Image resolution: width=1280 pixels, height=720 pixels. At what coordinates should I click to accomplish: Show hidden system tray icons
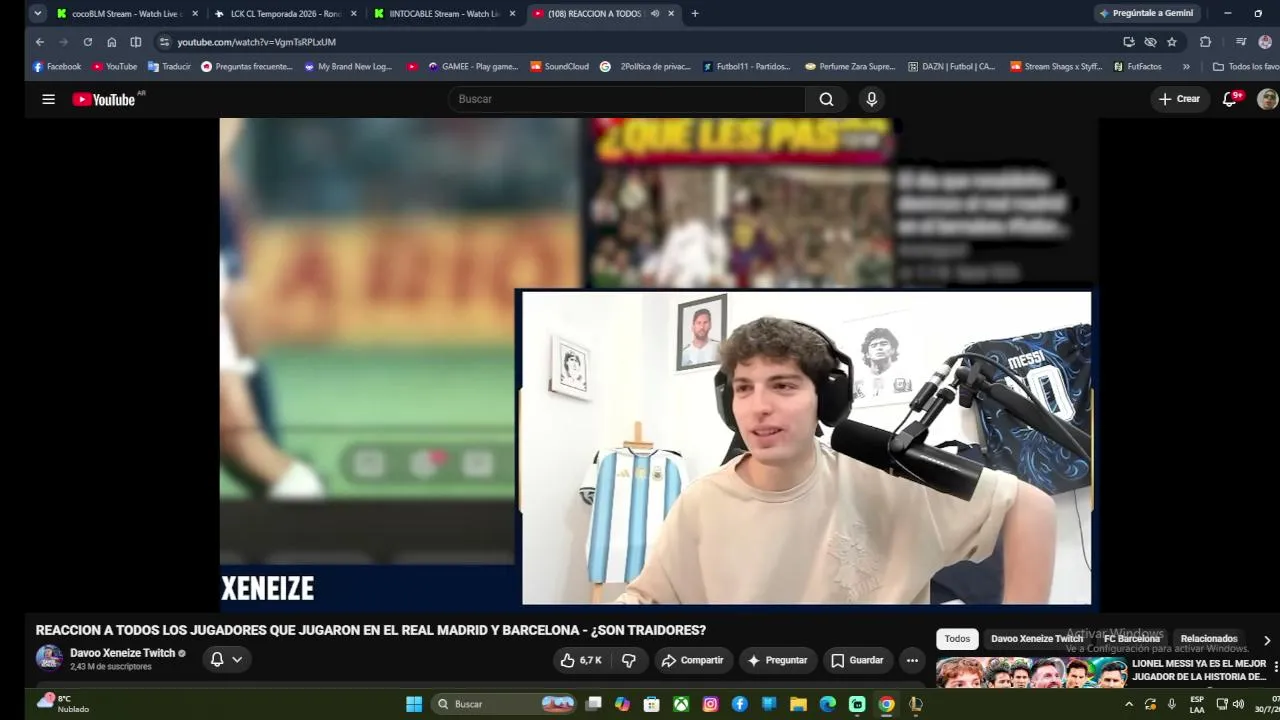point(1129,704)
